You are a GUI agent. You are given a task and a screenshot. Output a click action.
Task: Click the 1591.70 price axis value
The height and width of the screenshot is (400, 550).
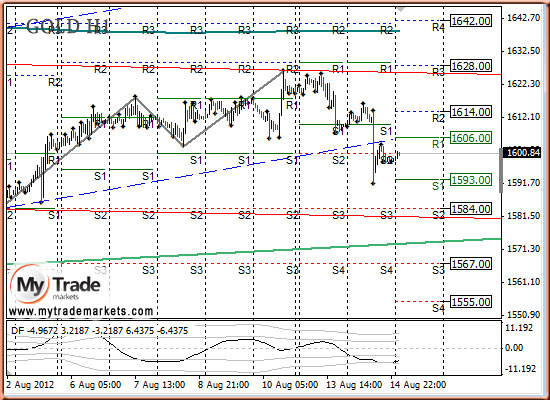point(523,183)
